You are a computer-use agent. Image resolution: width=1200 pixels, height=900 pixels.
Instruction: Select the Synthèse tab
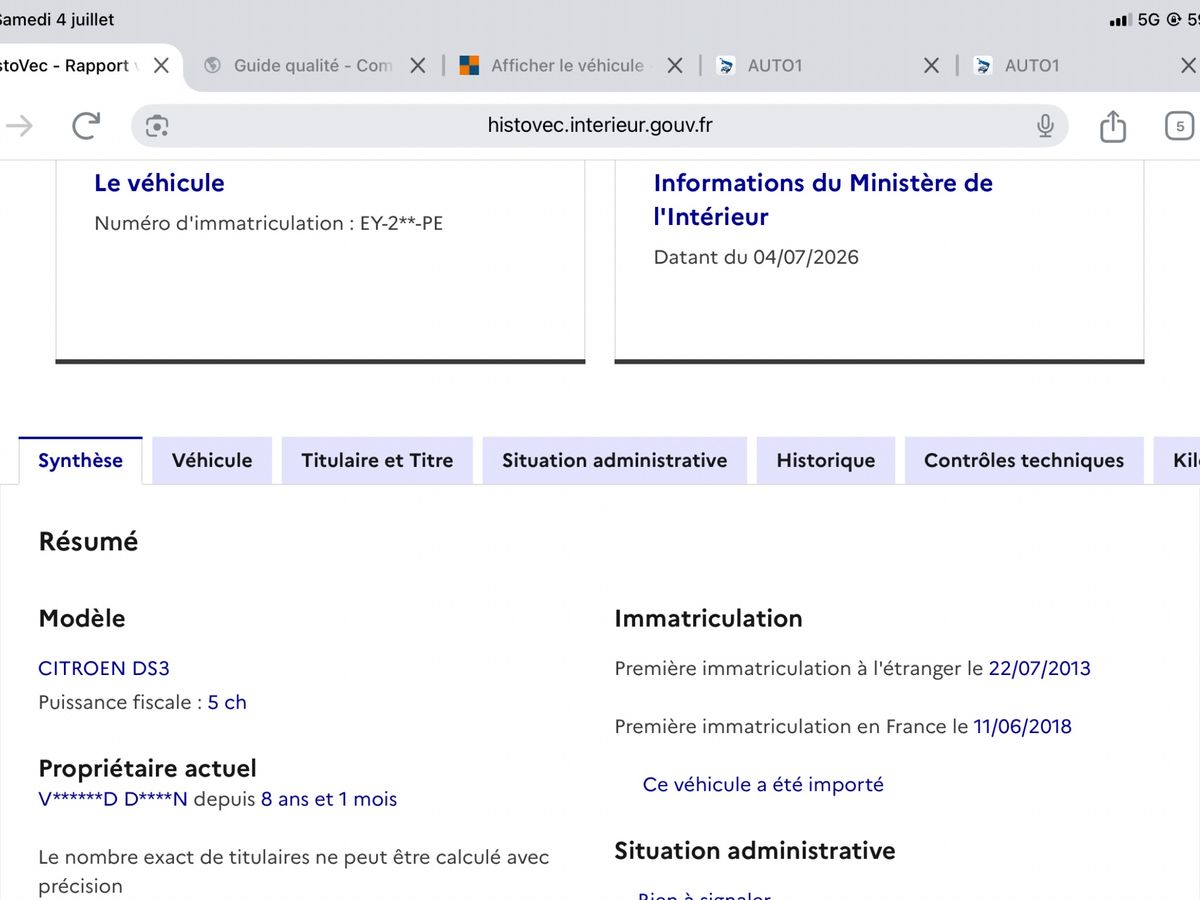click(80, 461)
